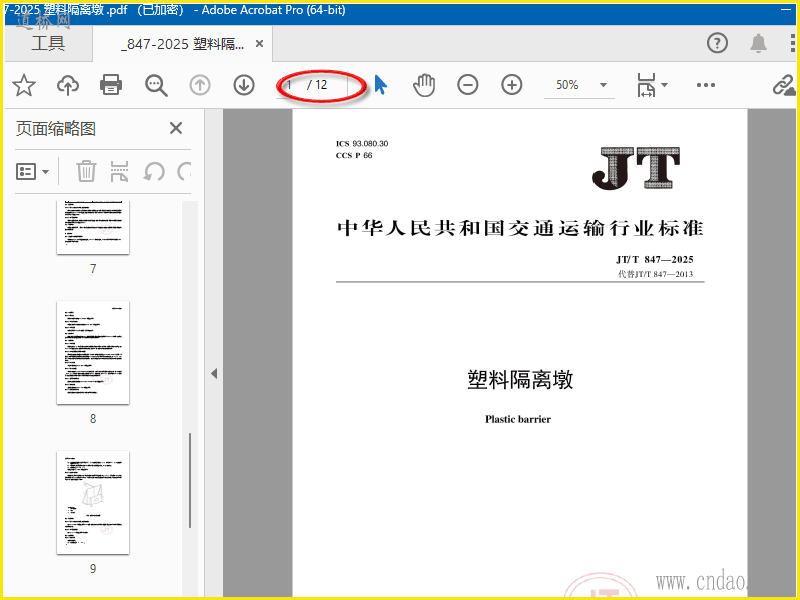Click the CCS P 66 text
Screen dimensions: 800x600
click(x=354, y=155)
